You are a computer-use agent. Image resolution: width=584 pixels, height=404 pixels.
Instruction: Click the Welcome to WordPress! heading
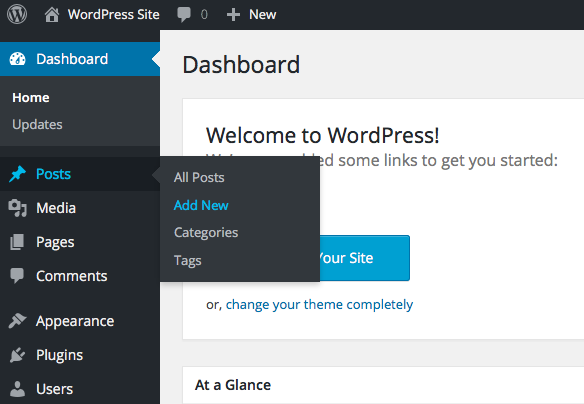pyautogui.click(x=323, y=135)
